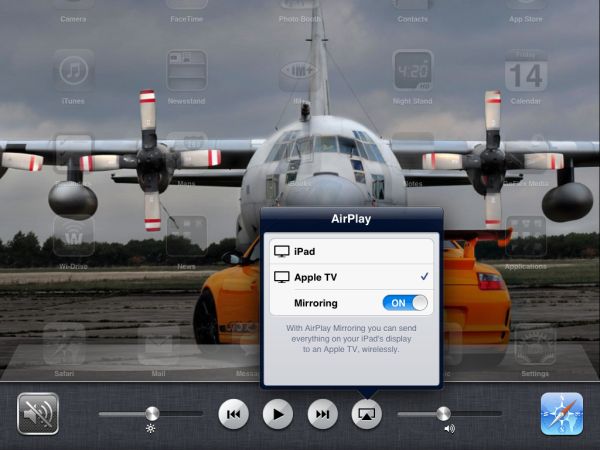Open the dimmed iTunes app icon
The width and height of the screenshot is (600, 450).
[73, 70]
